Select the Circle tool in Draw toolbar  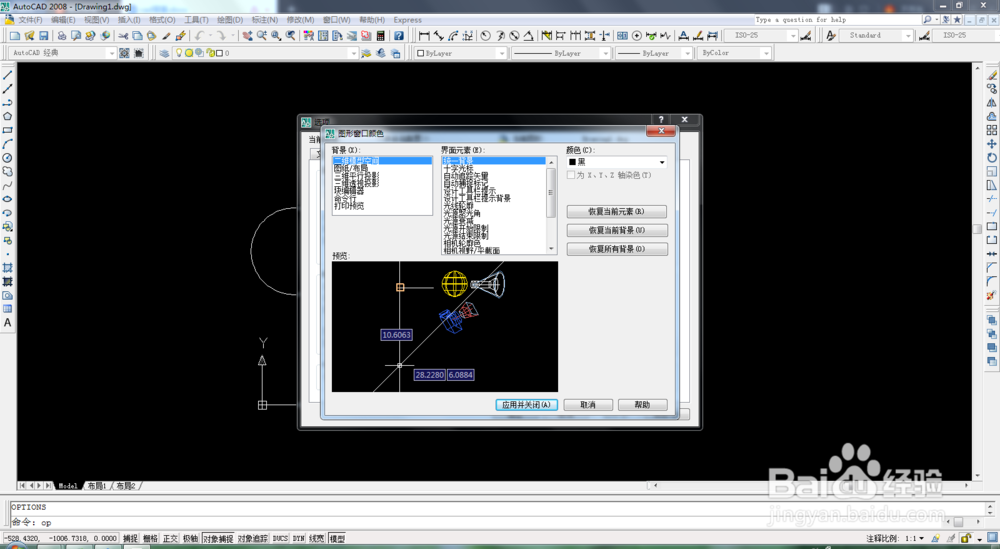pos(8,157)
